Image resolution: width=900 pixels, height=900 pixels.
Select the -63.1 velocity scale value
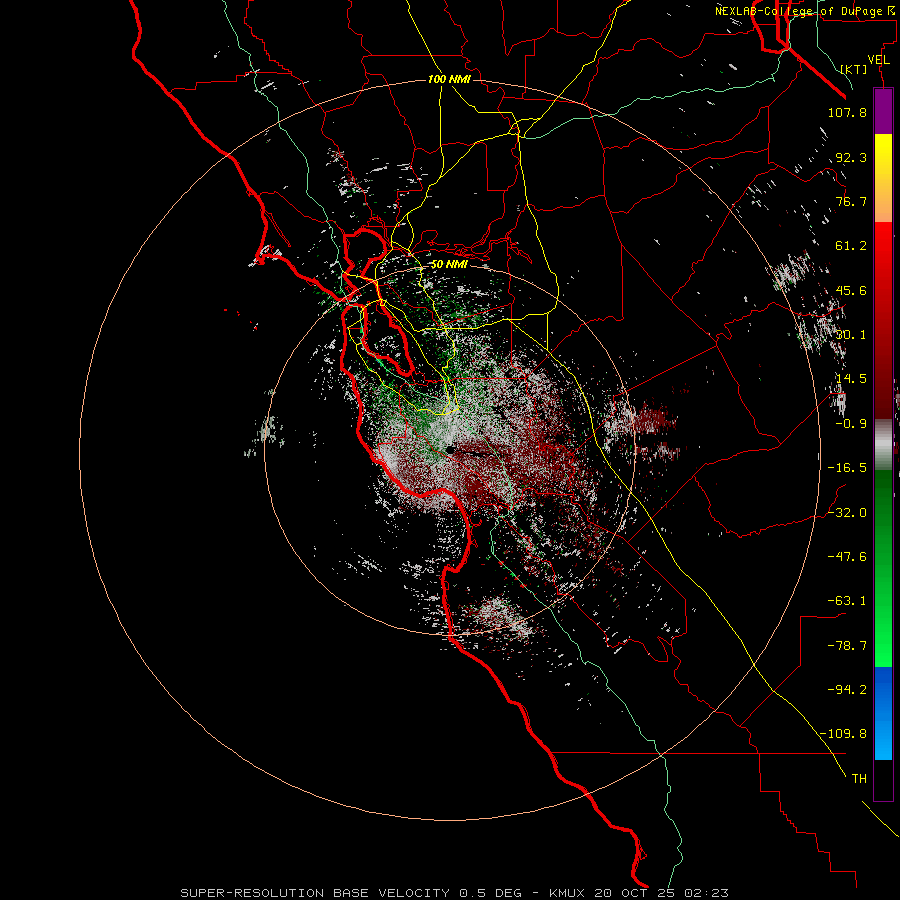pos(847,601)
